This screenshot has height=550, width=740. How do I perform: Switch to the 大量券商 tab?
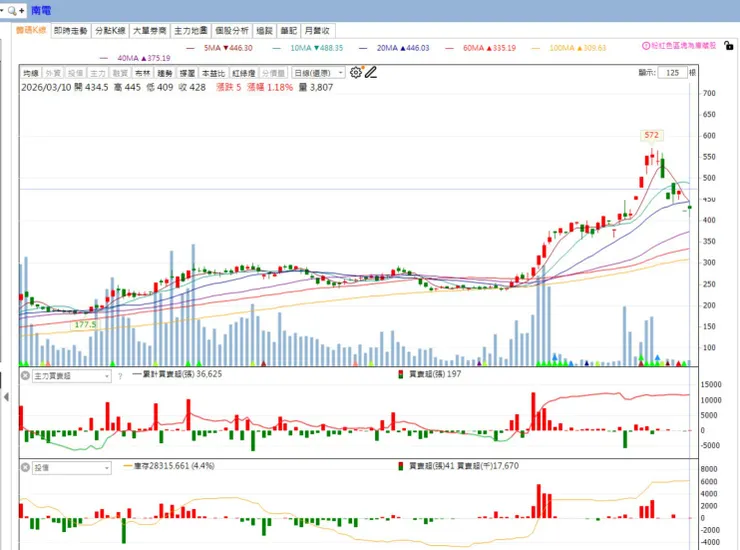(150, 31)
